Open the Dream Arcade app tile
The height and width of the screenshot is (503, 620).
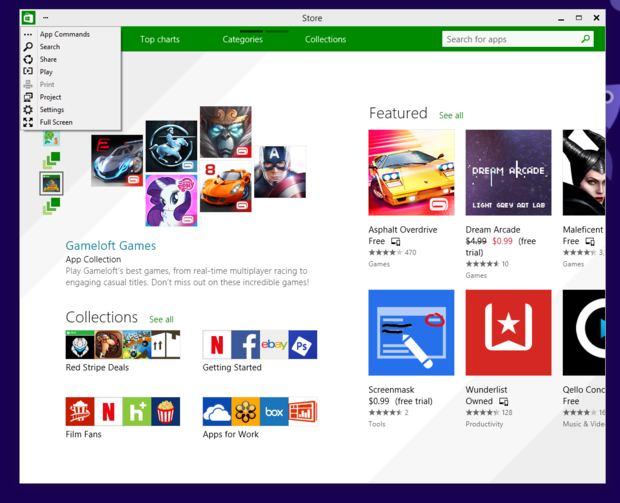click(x=508, y=173)
